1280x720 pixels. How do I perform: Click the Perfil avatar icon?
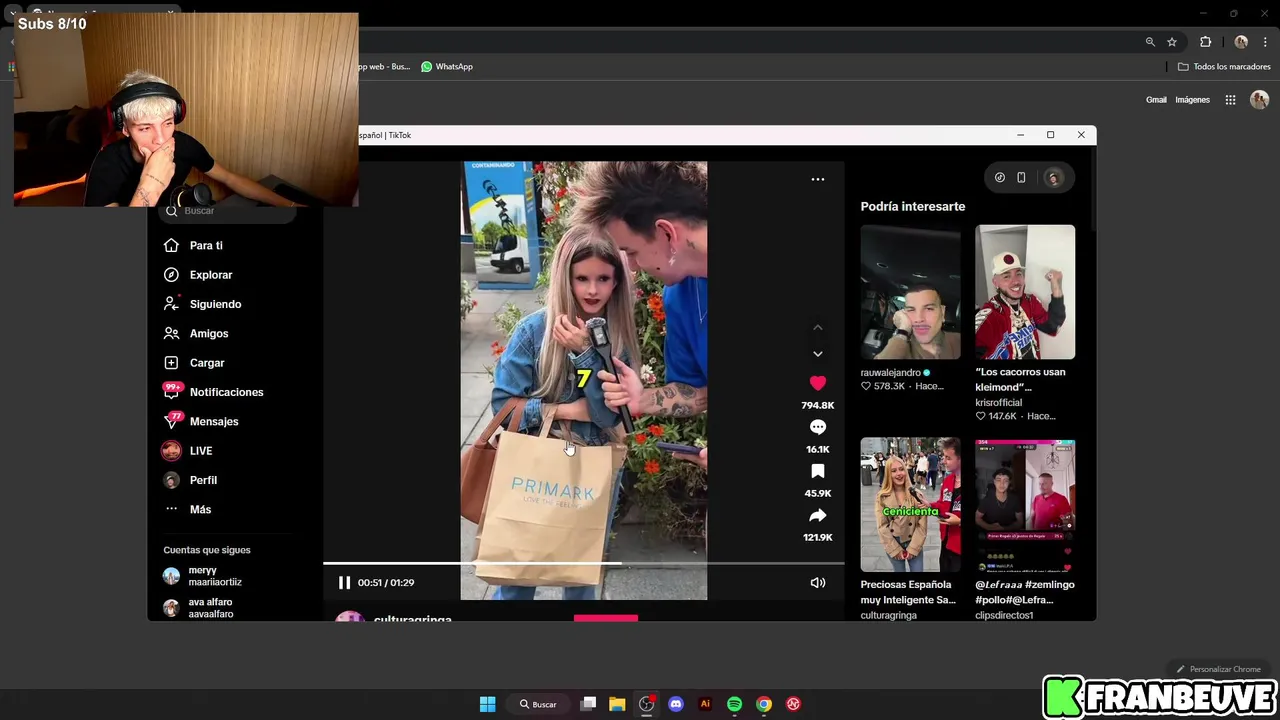click(172, 480)
